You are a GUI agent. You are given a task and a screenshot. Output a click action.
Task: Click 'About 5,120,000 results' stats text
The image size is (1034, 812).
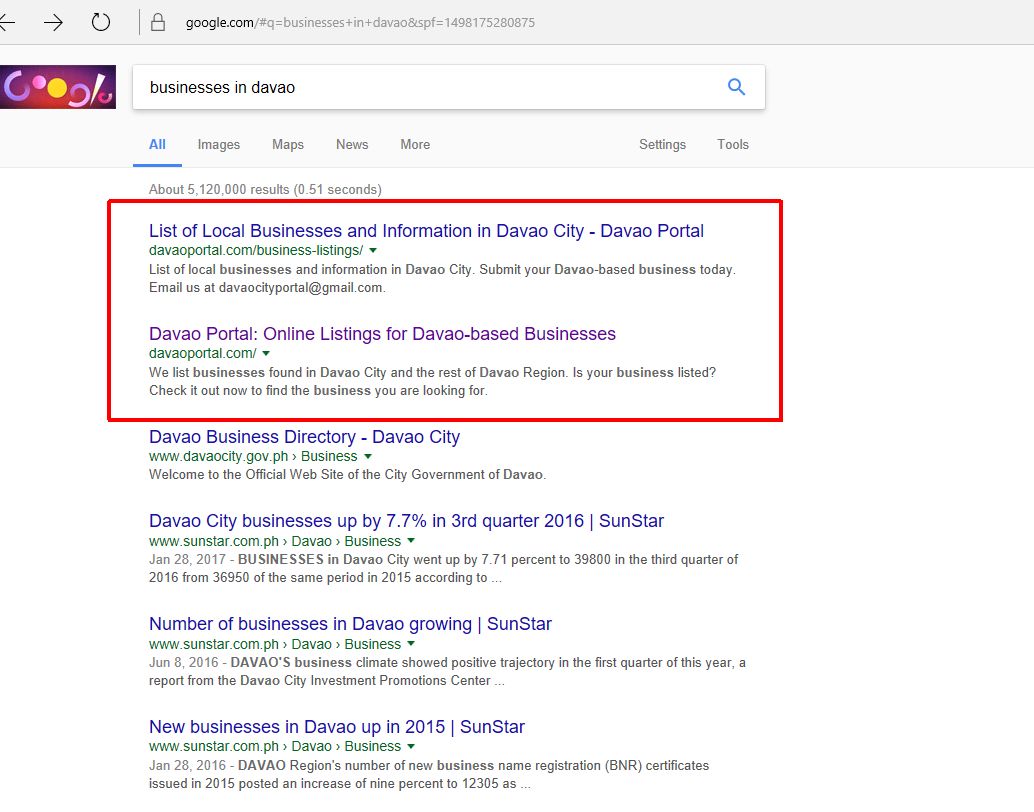tap(265, 189)
